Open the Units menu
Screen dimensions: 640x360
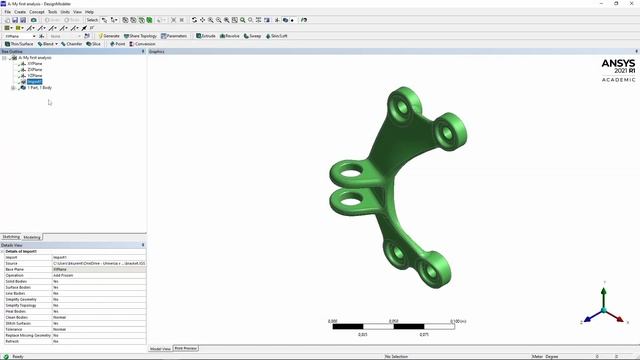65,12
